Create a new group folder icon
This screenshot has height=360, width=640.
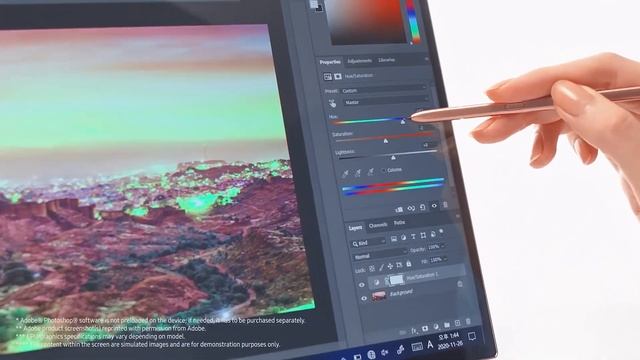click(x=447, y=325)
